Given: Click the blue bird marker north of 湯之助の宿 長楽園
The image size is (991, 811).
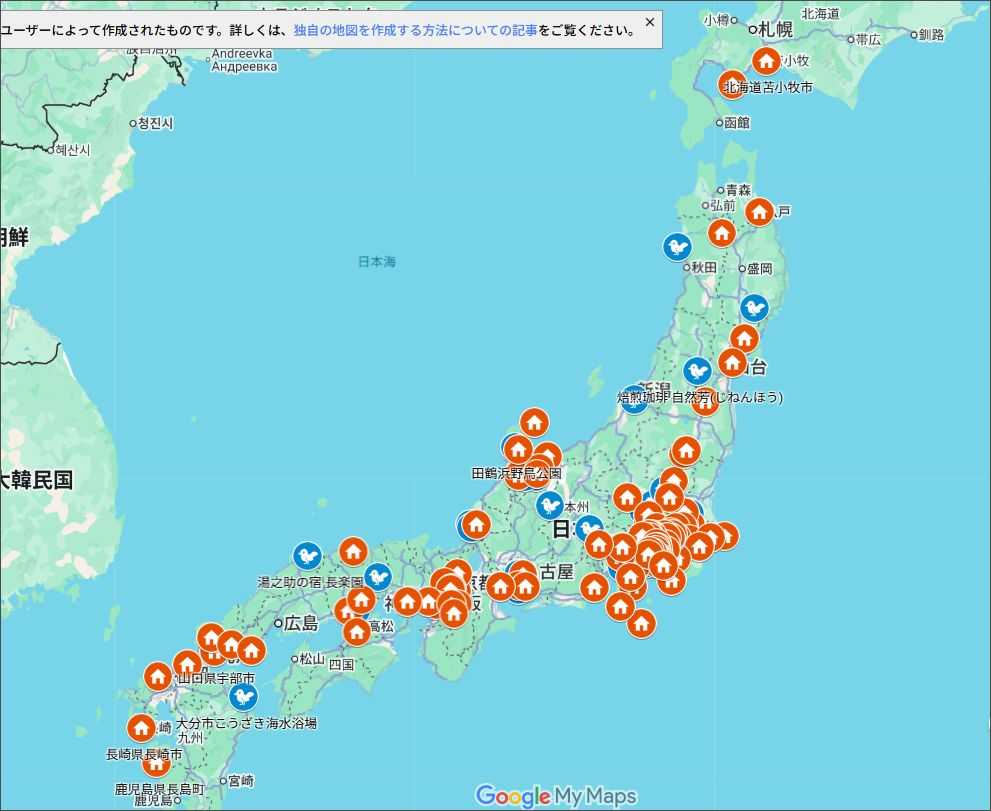Looking at the screenshot, I should click(308, 556).
